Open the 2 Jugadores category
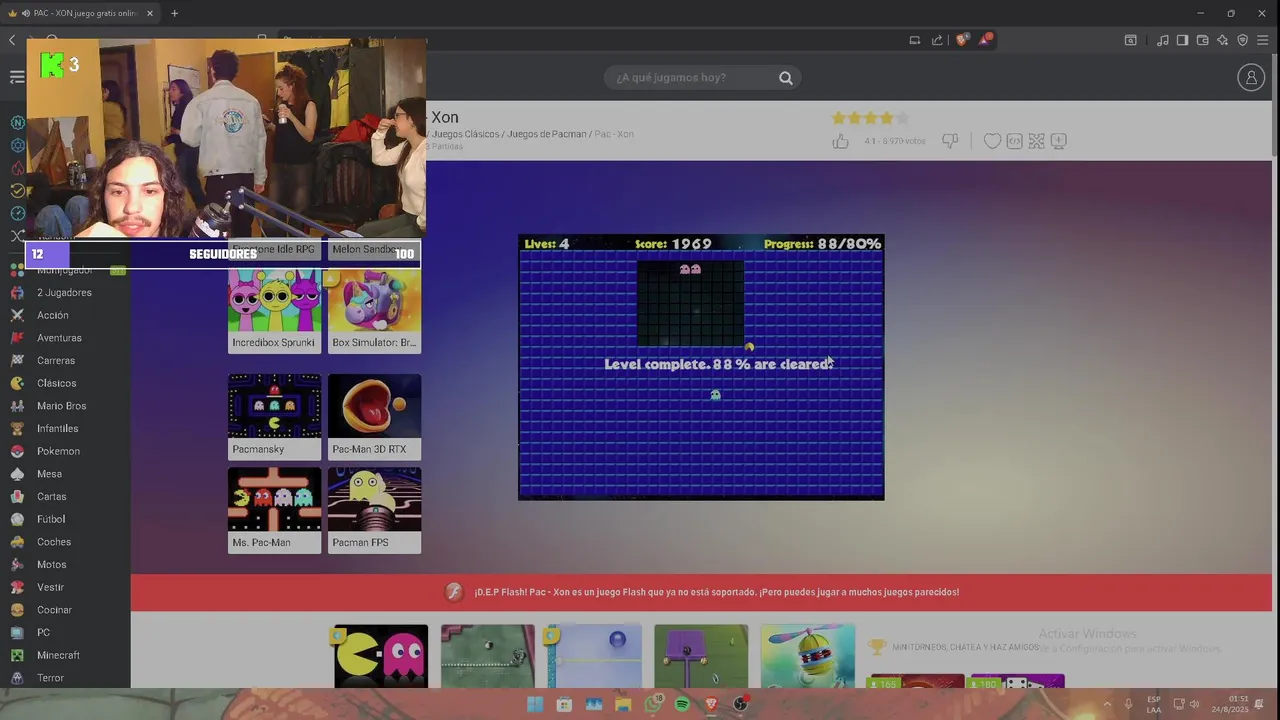This screenshot has width=1280, height=720. click(64, 293)
